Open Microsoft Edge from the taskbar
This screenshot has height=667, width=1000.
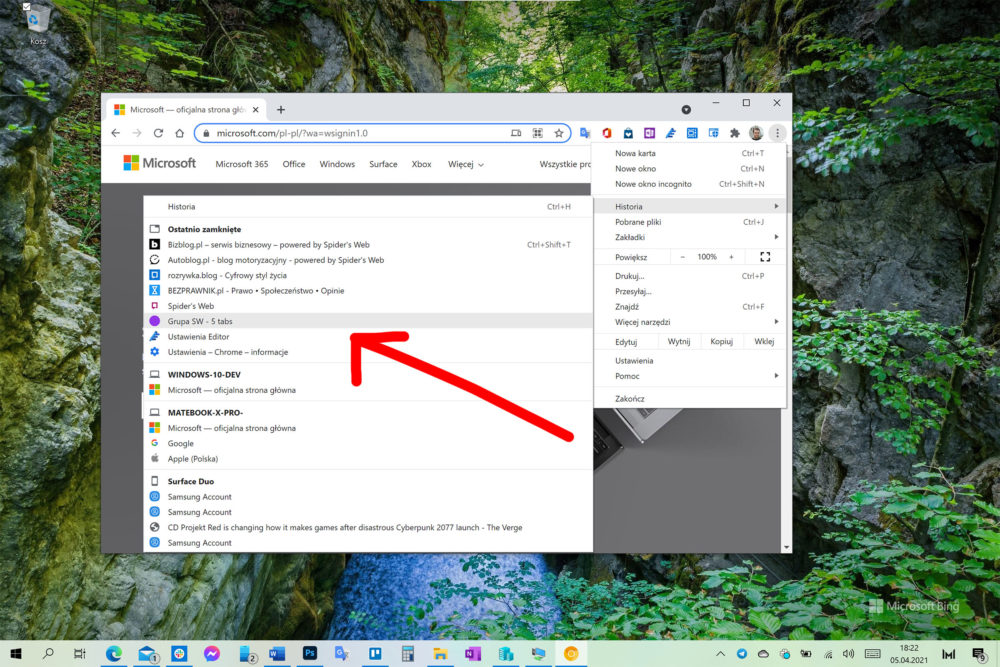(x=114, y=653)
